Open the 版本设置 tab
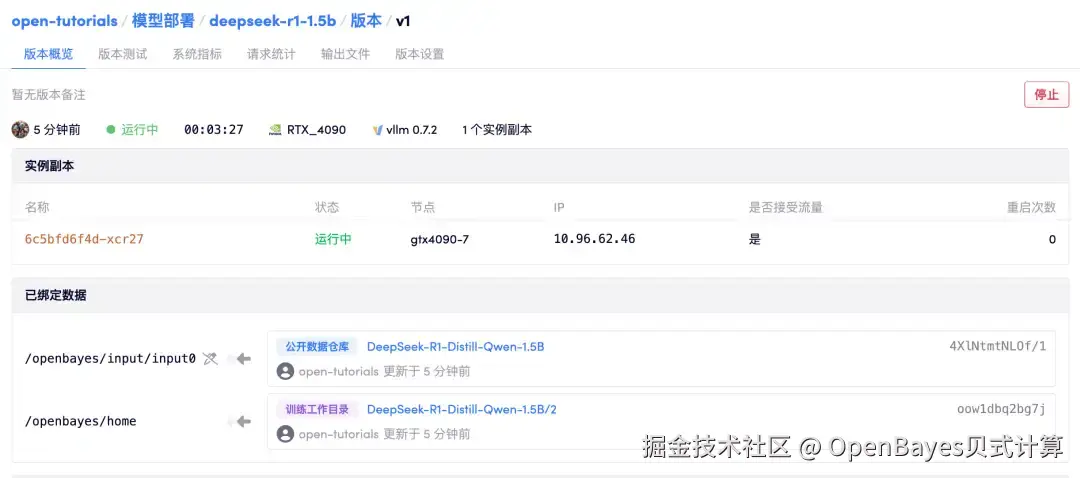The width and height of the screenshot is (1080, 478). (419, 54)
